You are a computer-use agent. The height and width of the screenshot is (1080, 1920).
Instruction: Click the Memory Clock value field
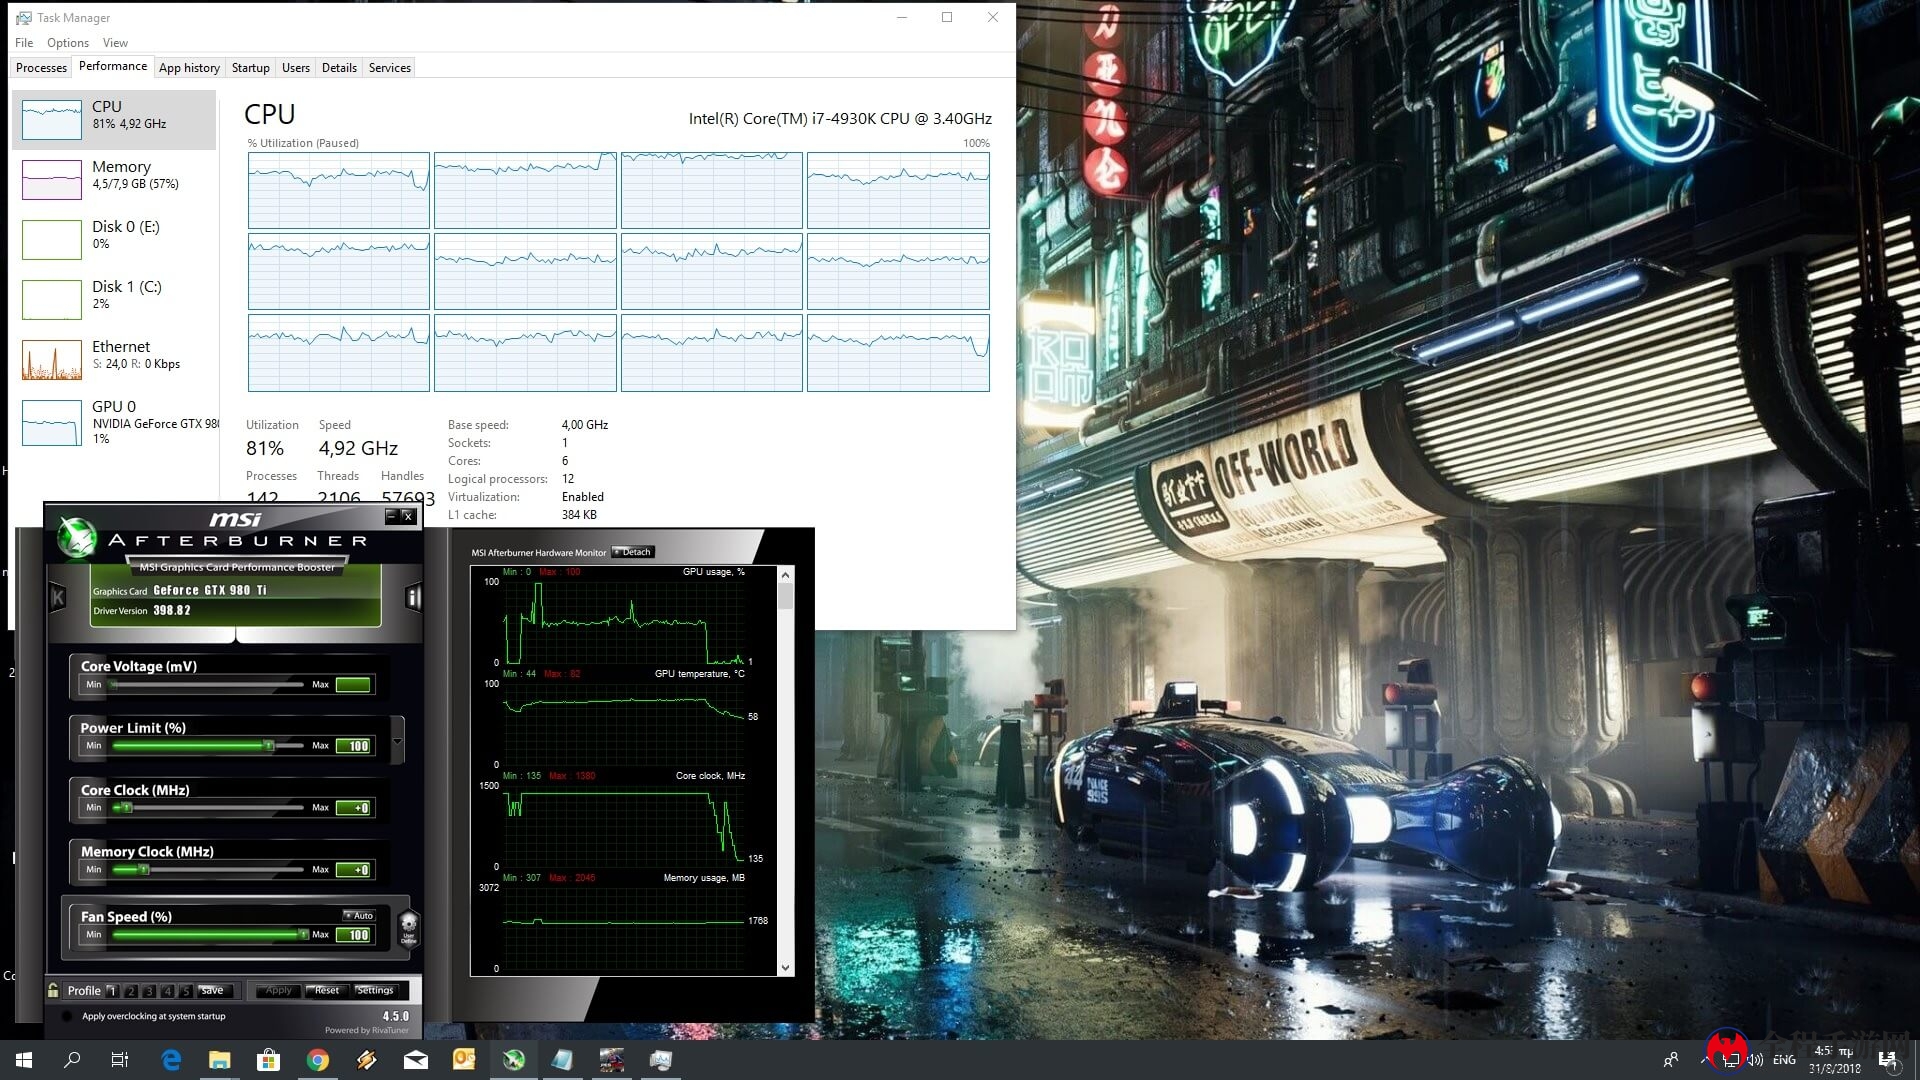pyautogui.click(x=354, y=870)
